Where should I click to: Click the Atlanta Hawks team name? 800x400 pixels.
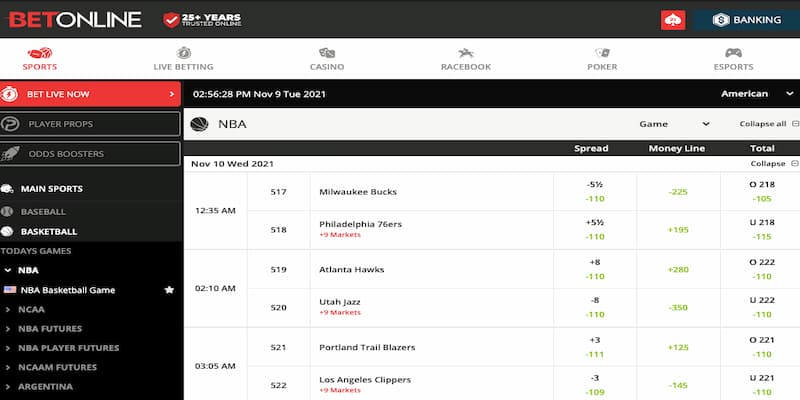[x=352, y=269]
